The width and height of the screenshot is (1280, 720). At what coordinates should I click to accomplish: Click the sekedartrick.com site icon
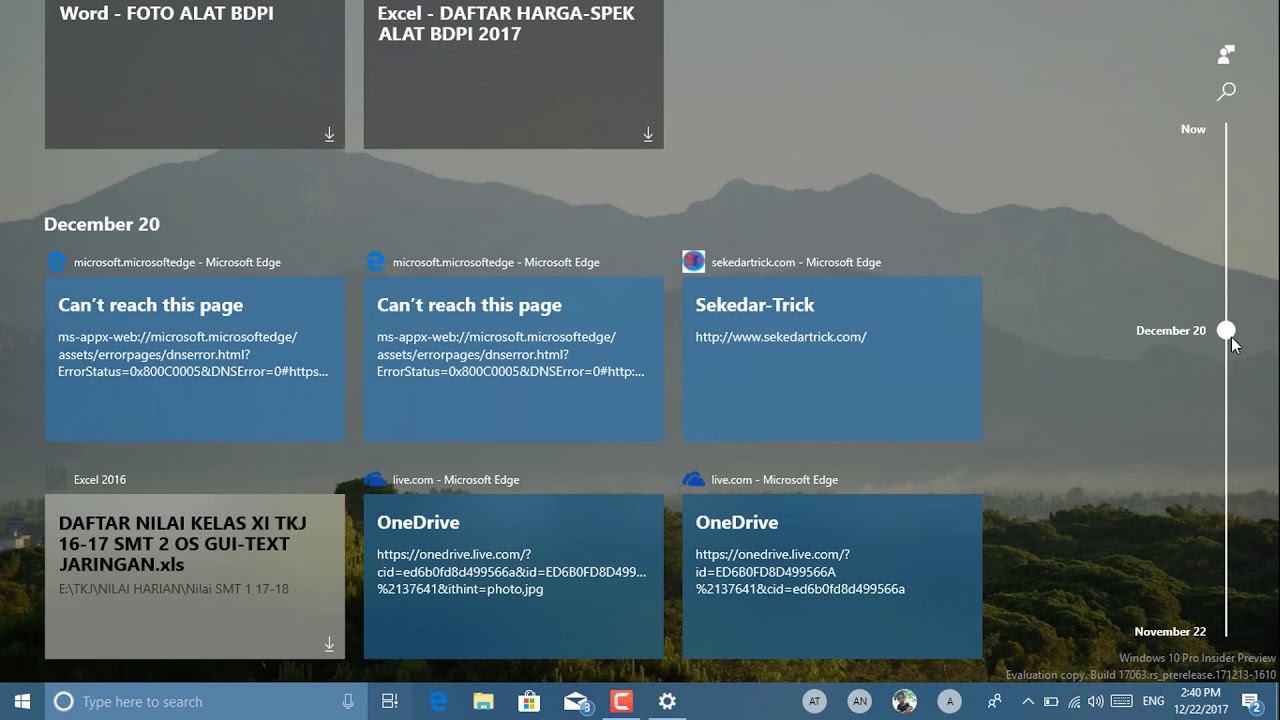click(x=693, y=262)
